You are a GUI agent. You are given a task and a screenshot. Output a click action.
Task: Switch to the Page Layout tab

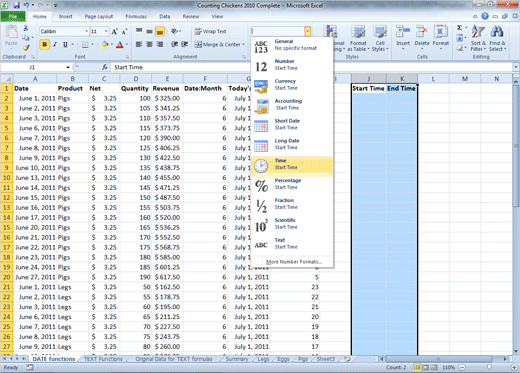point(99,16)
